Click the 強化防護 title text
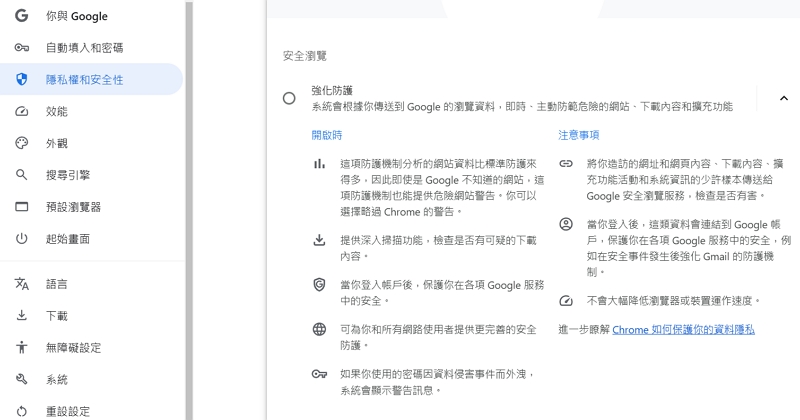The height and width of the screenshot is (420, 800). click(x=332, y=90)
